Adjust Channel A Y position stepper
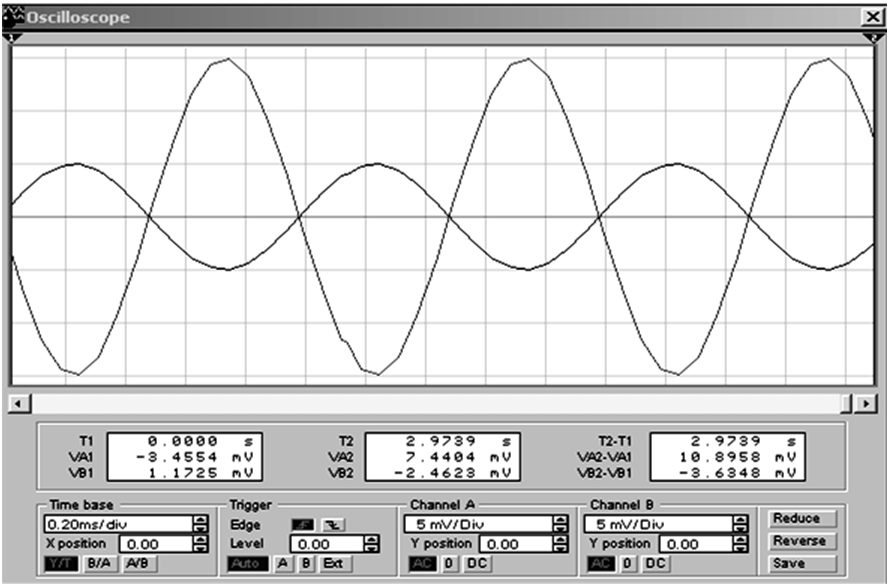 click(560, 544)
